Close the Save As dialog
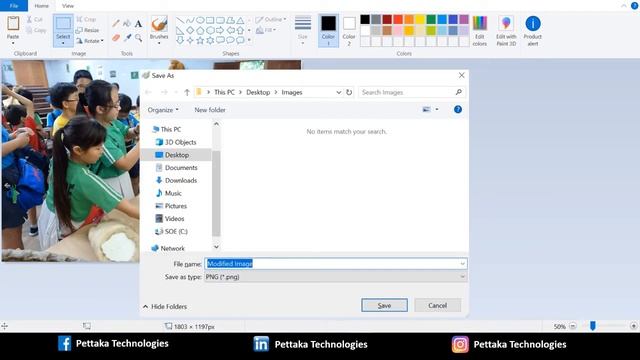This screenshot has width=640, height=360. (461, 75)
